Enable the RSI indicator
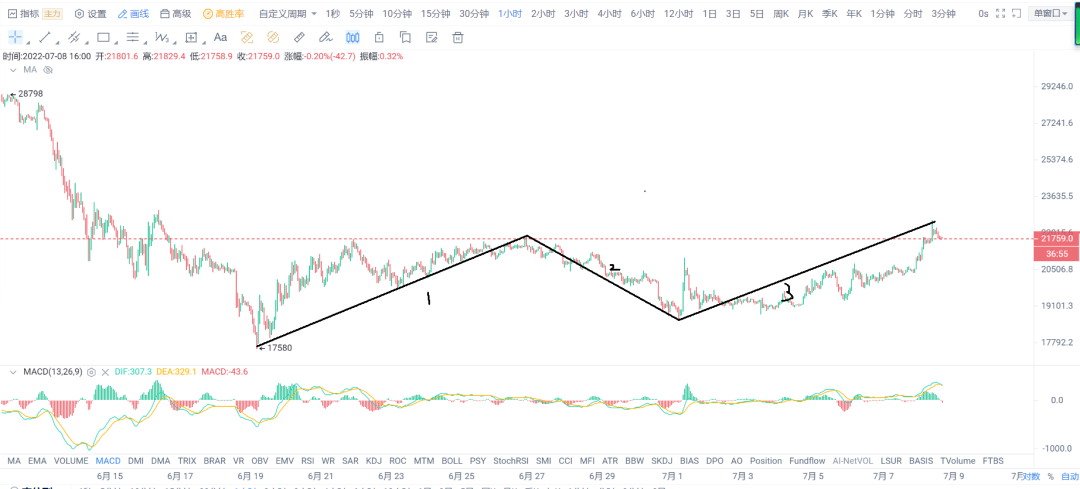 (308, 460)
